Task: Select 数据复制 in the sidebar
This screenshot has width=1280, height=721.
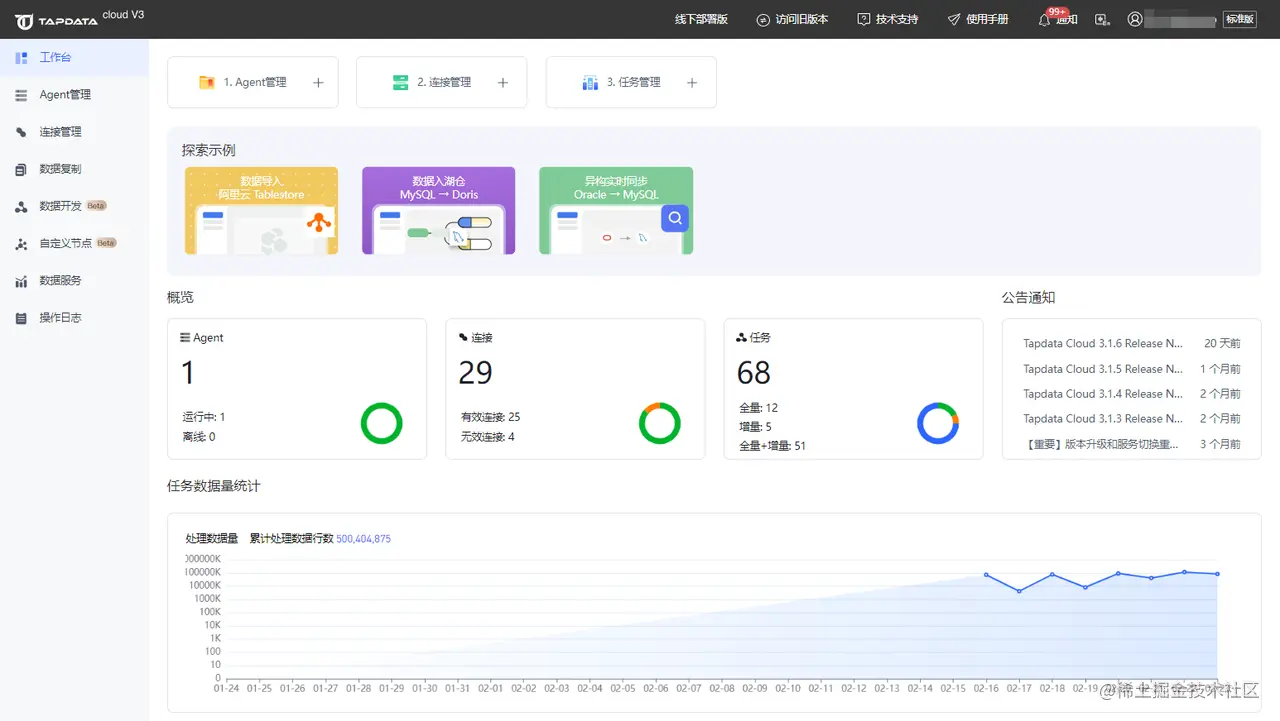Action: click(x=74, y=169)
